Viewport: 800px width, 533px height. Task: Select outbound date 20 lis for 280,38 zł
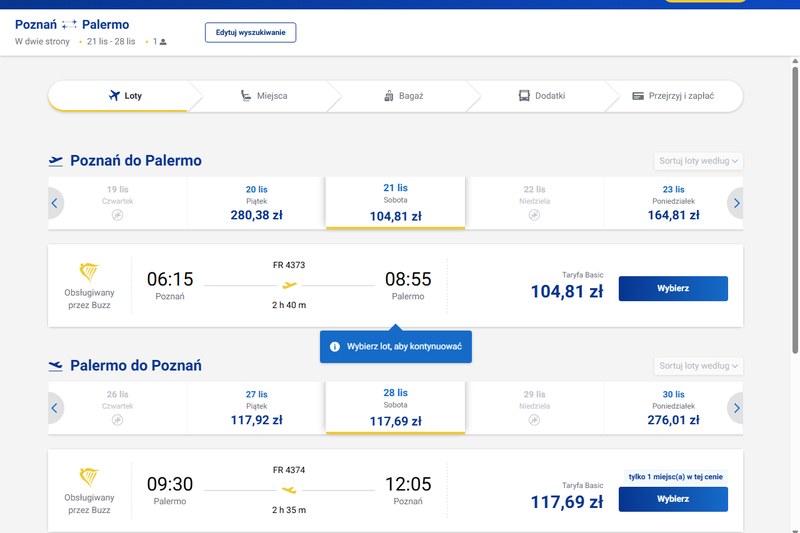[x=256, y=203]
